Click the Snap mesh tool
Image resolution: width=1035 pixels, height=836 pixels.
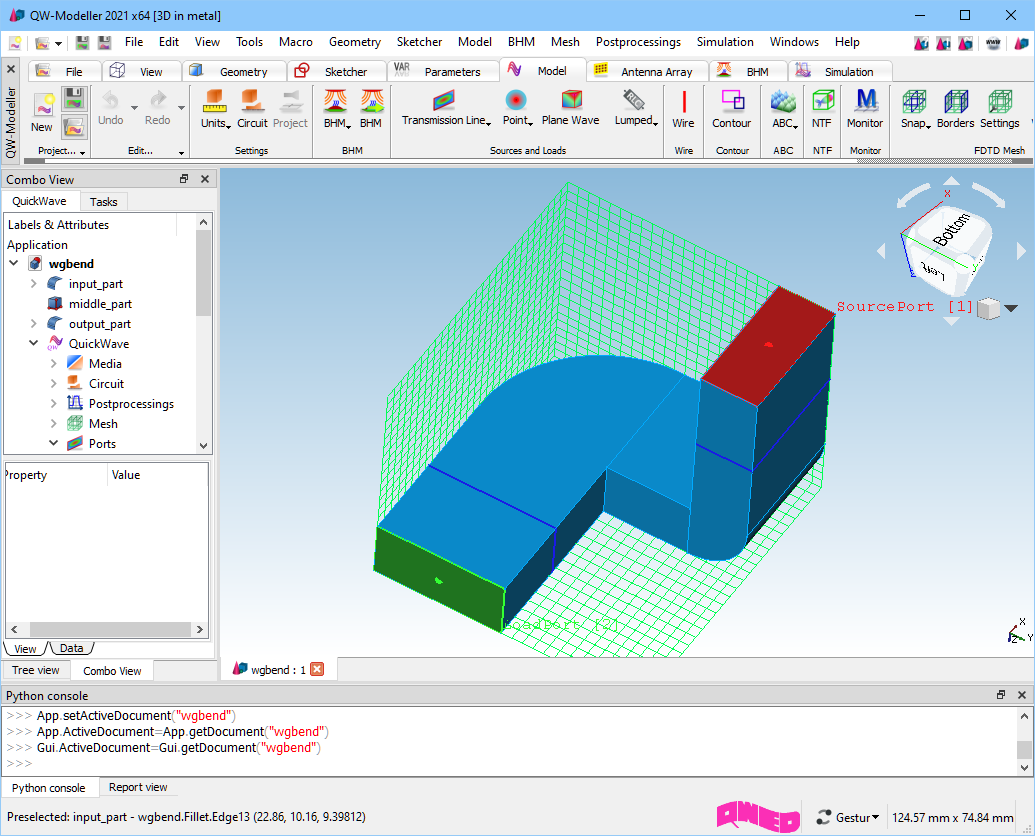tap(916, 110)
